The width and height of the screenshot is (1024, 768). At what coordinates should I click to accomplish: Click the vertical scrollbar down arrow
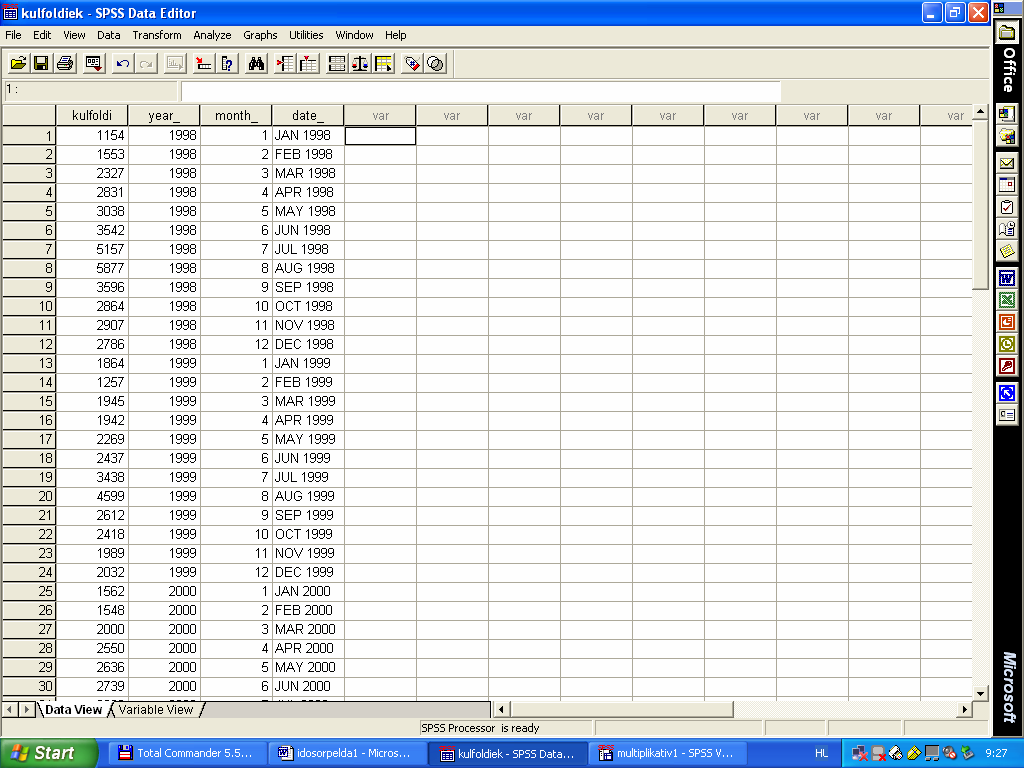(x=980, y=694)
